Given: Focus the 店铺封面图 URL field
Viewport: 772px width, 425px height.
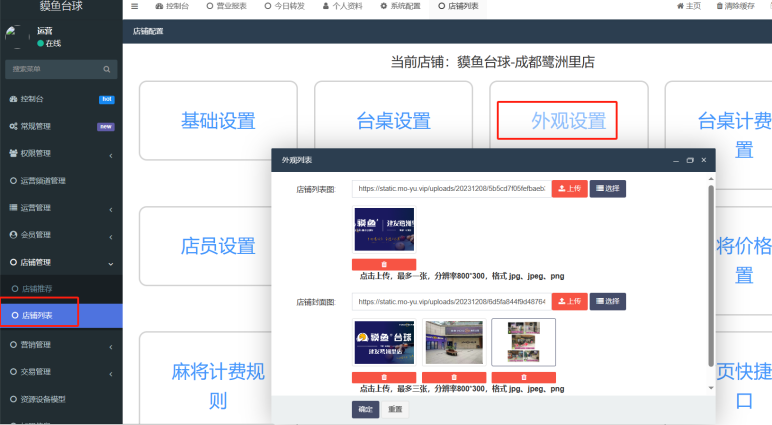Looking at the screenshot, I should pyautogui.click(x=451, y=301).
